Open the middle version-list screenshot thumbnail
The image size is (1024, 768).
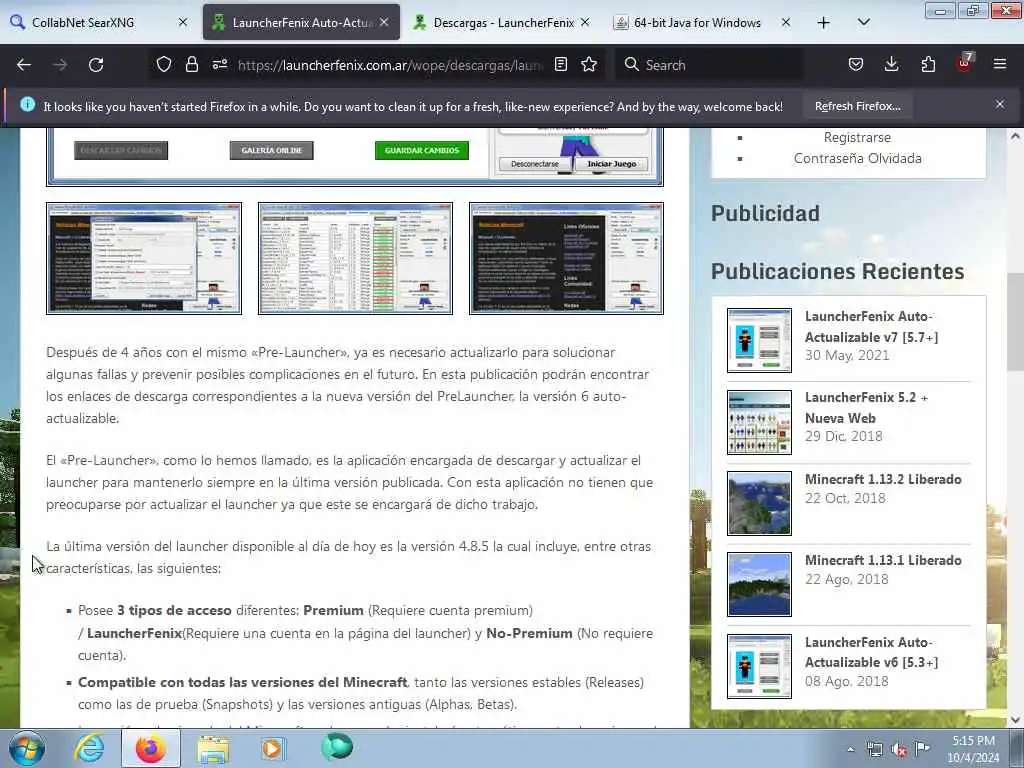pyautogui.click(x=355, y=259)
